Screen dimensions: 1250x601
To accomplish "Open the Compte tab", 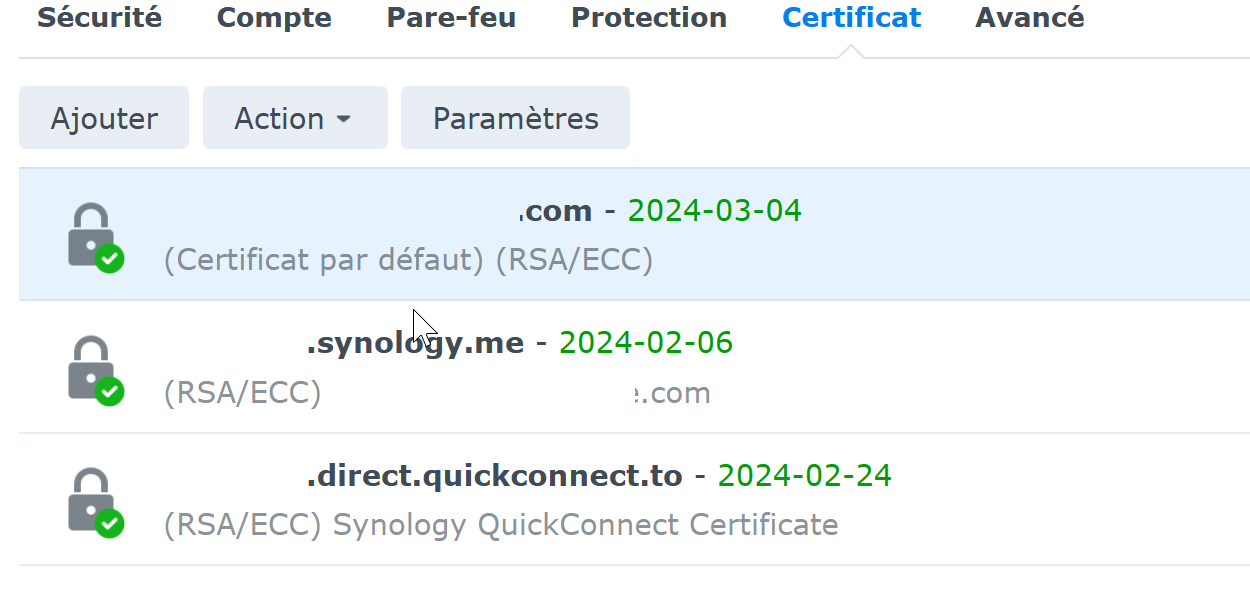I will pyautogui.click(x=274, y=18).
